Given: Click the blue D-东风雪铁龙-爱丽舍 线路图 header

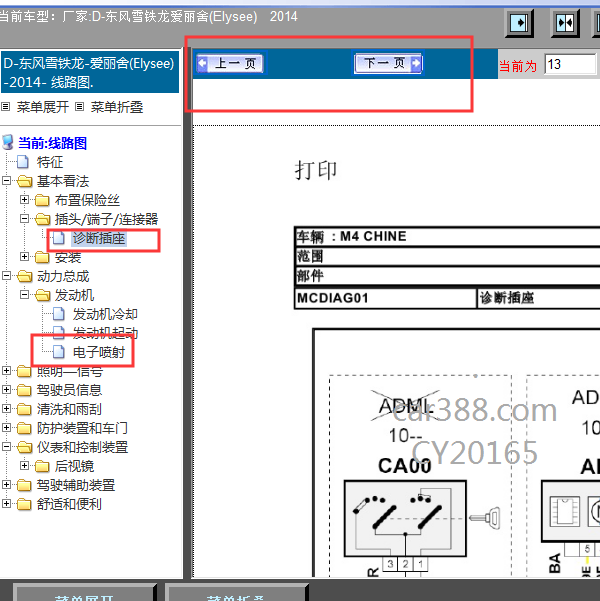Looking at the screenshot, I should (x=90, y=72).
